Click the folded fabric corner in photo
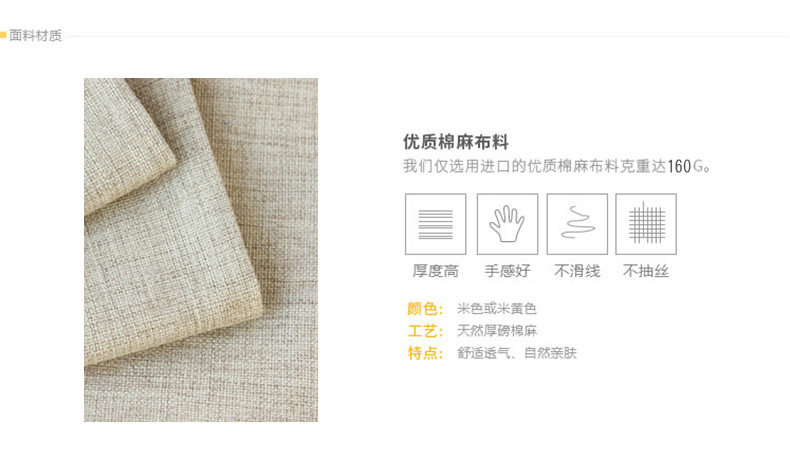 tap(128, 146)
